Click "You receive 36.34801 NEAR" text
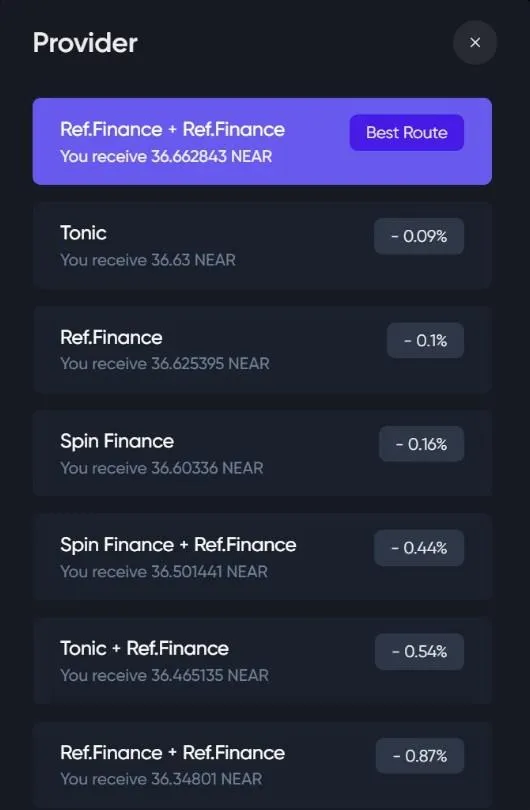The height and width of the screenshot is (810, 530). (x=161, y=779)
